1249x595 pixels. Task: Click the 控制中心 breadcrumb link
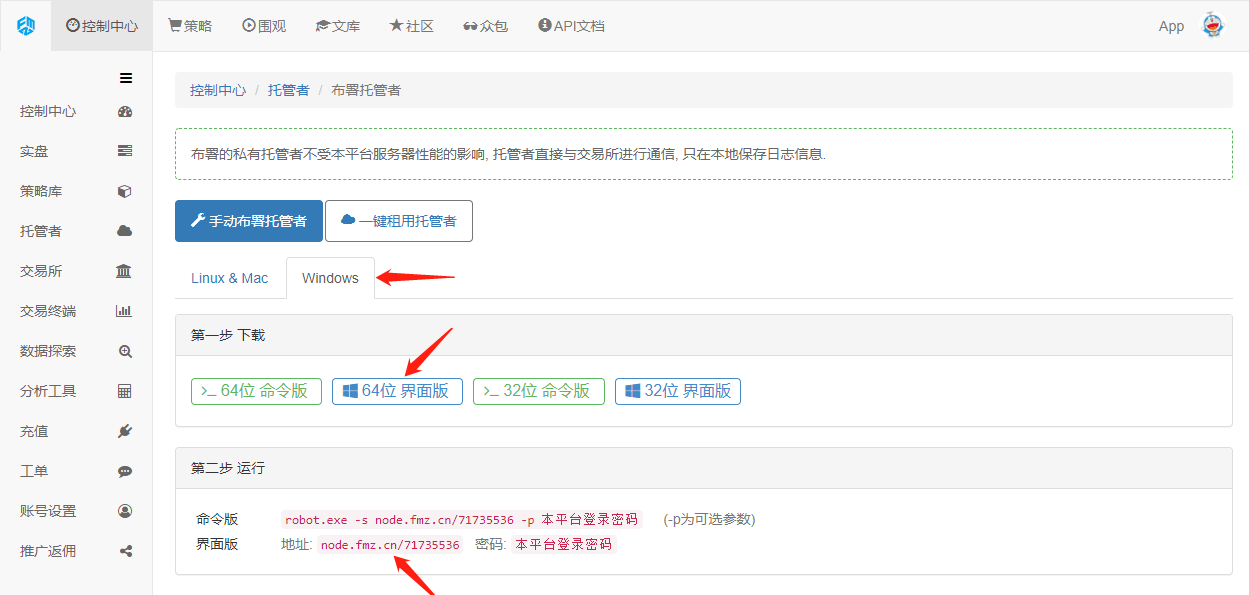(218, 90)
